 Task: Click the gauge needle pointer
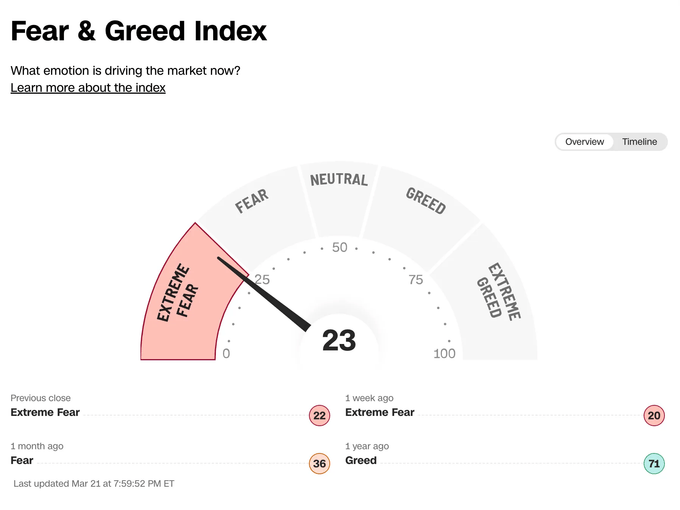(x=264, y=295)
